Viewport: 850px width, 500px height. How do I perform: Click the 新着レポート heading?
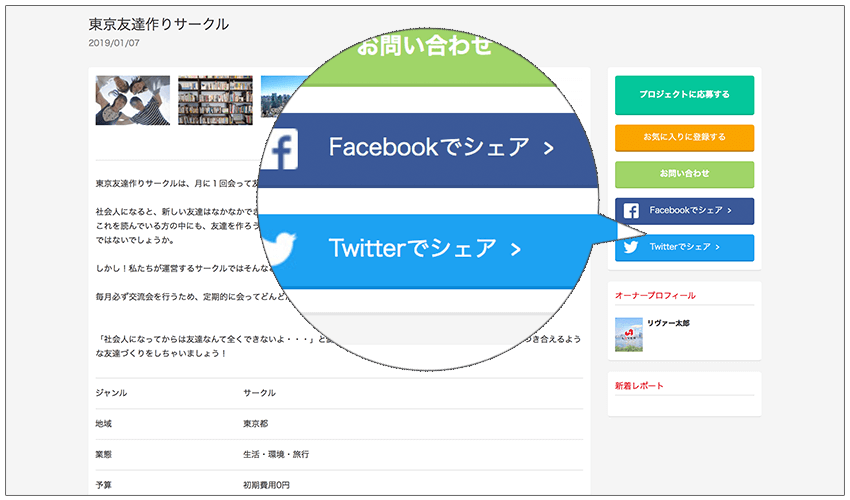coord(639,386)
